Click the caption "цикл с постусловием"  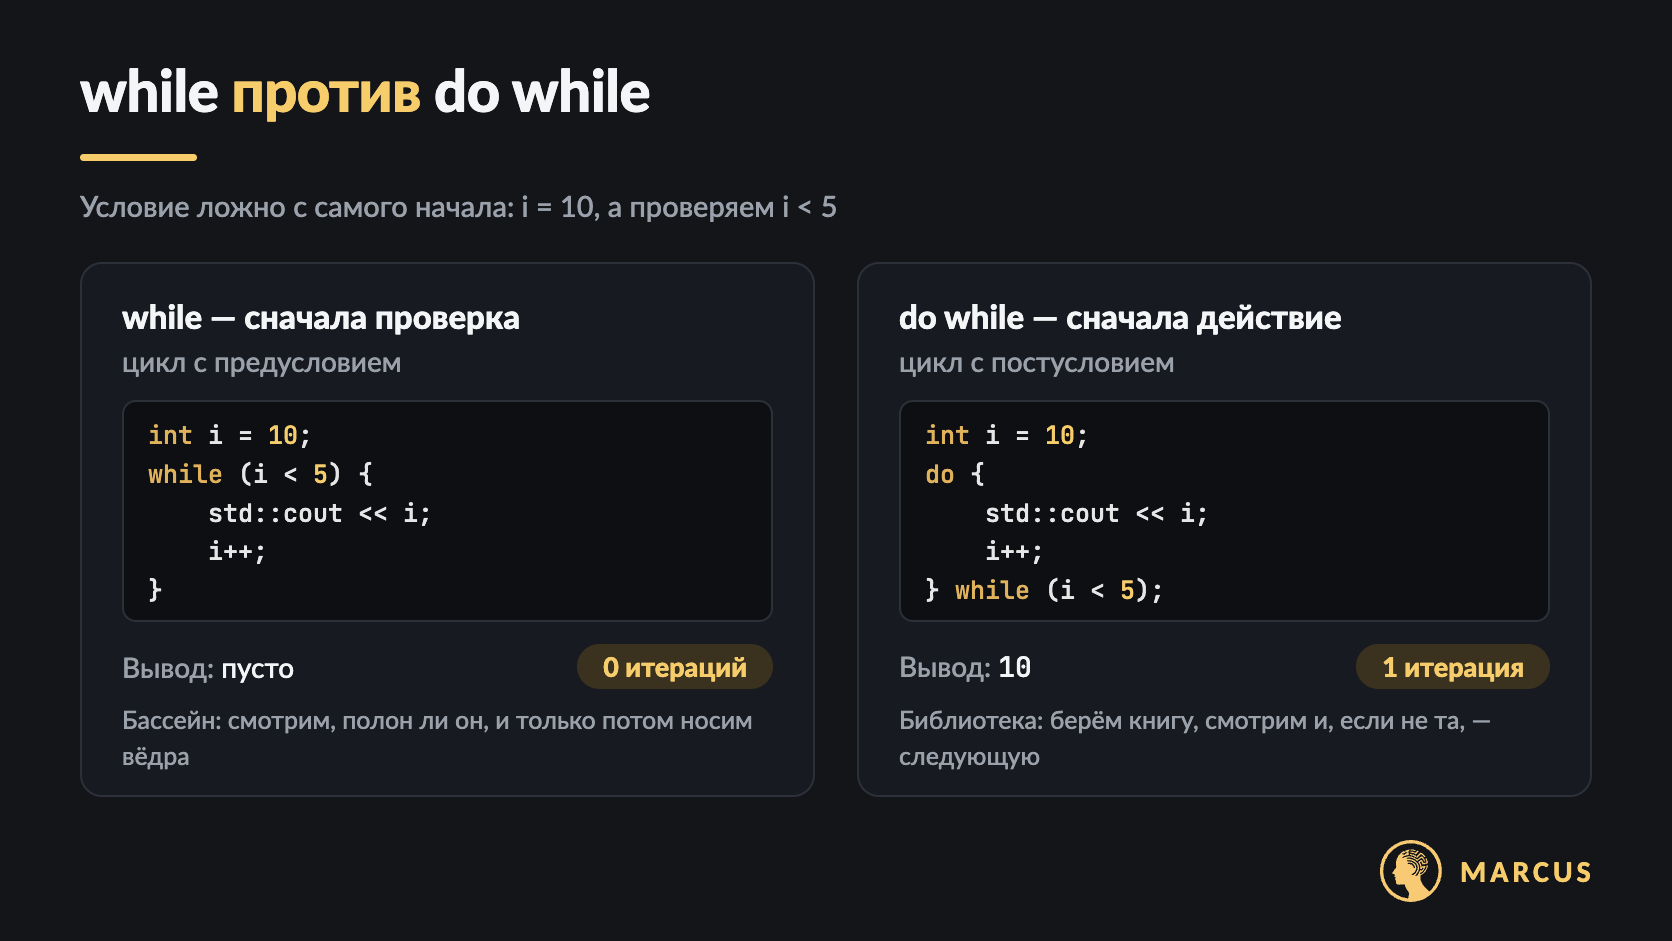[1036, 363]
